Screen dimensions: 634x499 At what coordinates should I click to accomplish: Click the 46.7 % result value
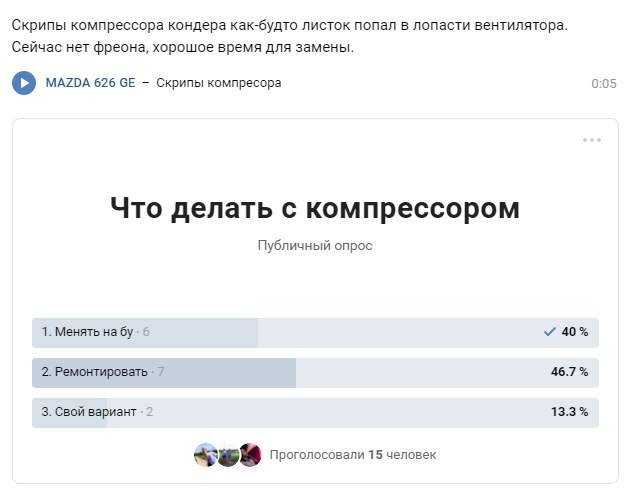point(569,372)
